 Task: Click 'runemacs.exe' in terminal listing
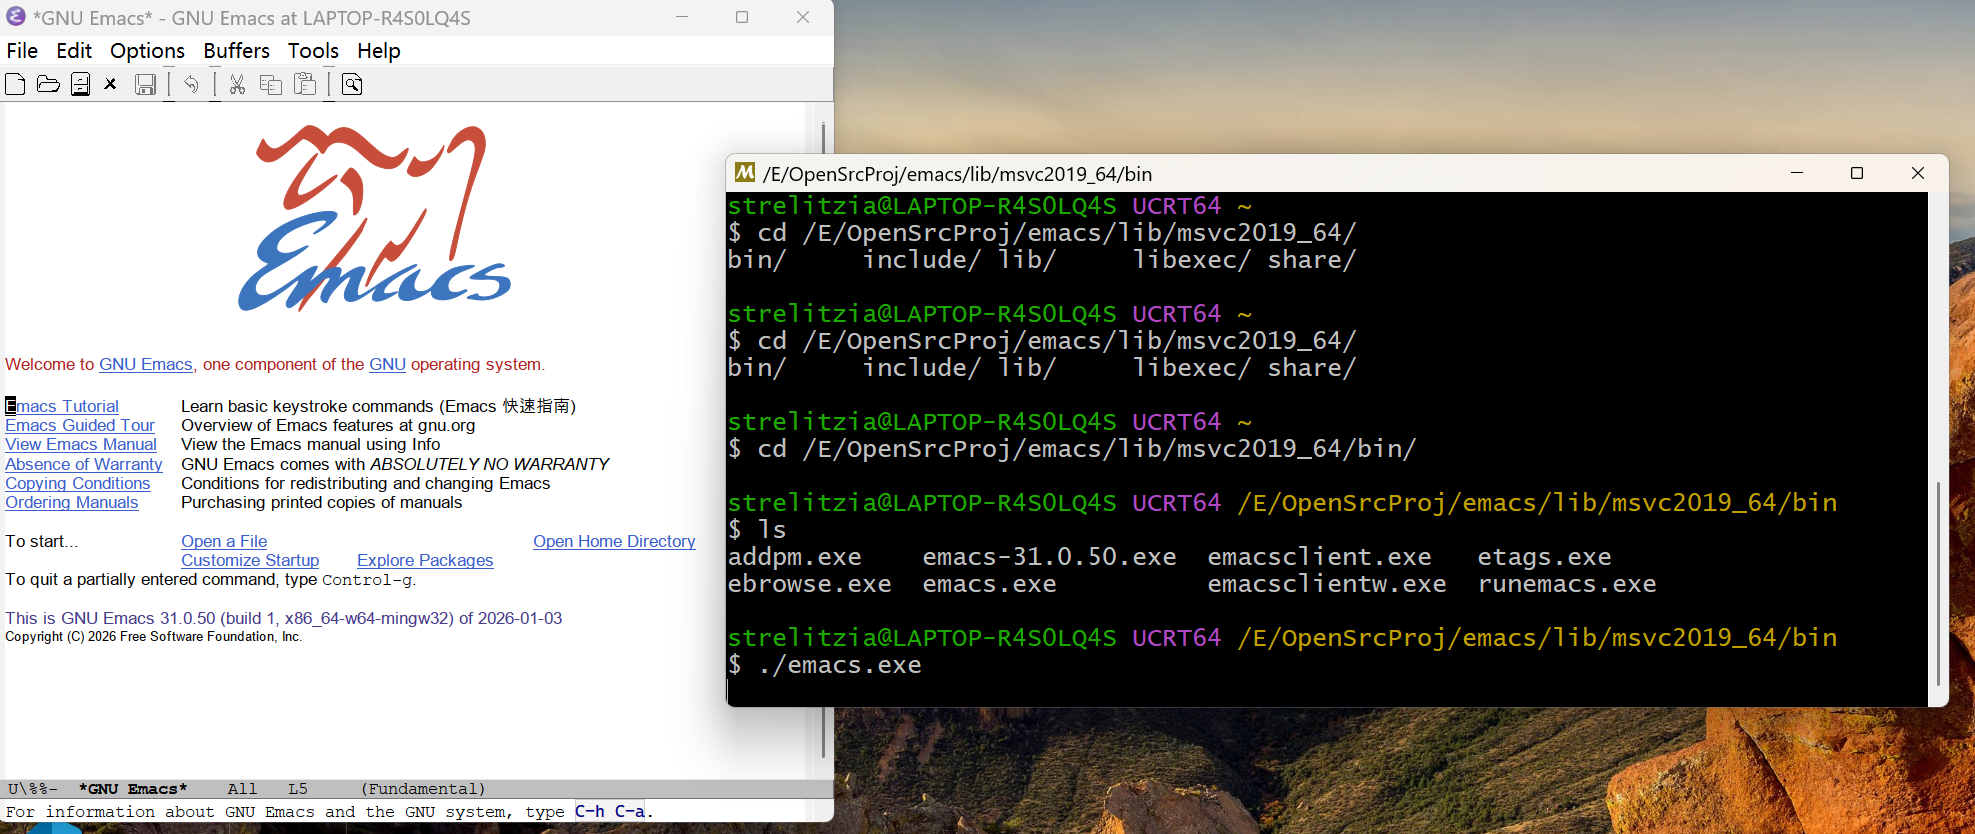coord(1567,584)
